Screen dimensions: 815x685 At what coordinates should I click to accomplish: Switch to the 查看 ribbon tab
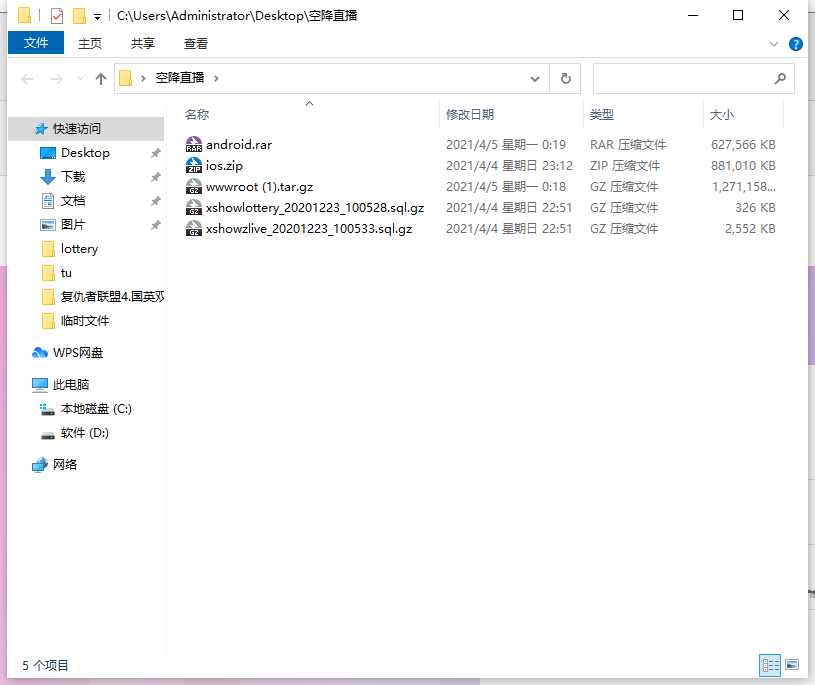[x=196, y=43]
